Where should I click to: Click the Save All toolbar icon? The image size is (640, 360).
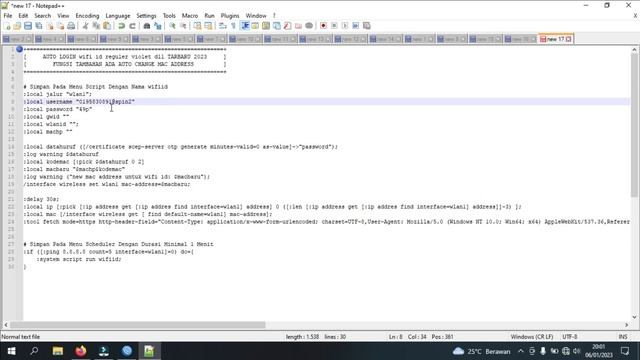pyautogui.click(x=39, y=26)
